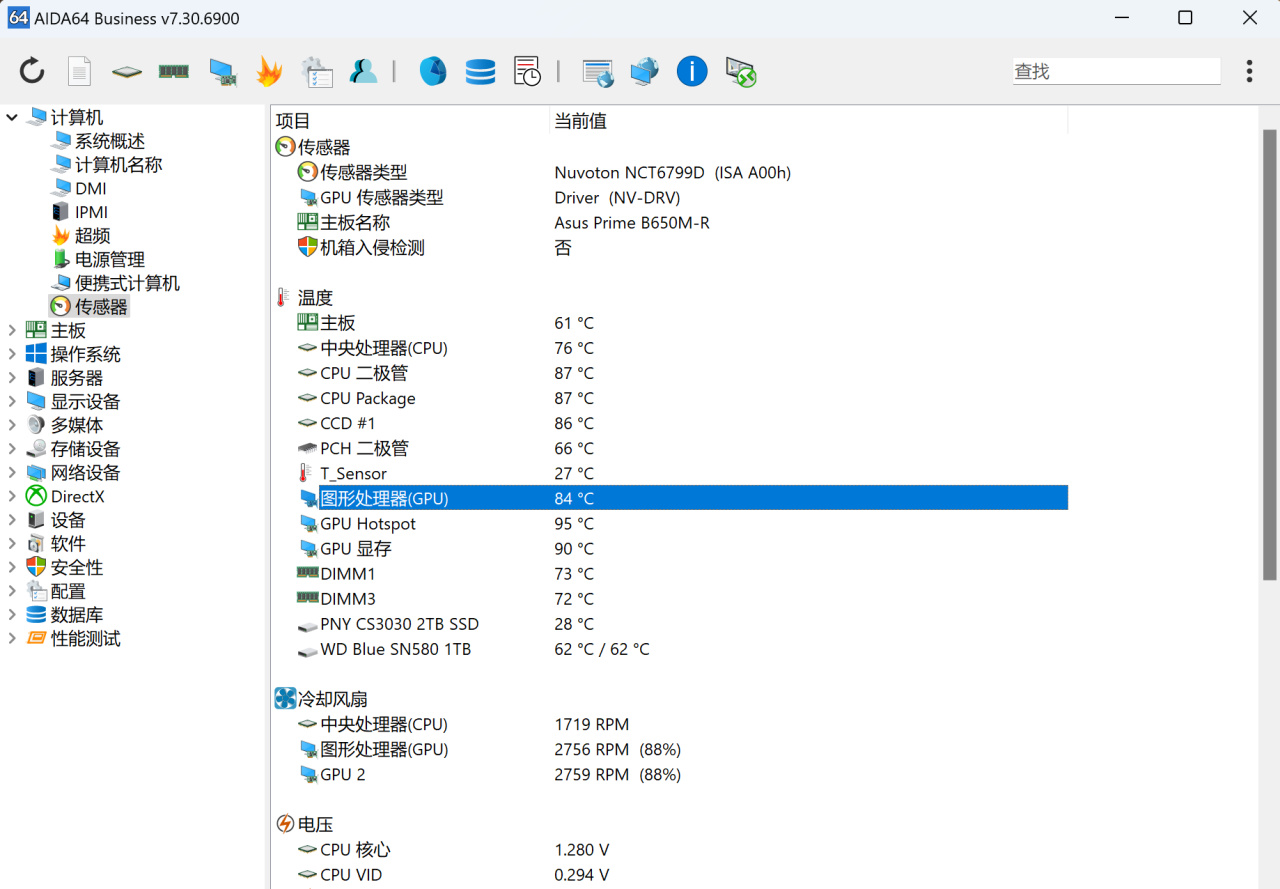Select the T_Sensor row

(x=670, y=473)
